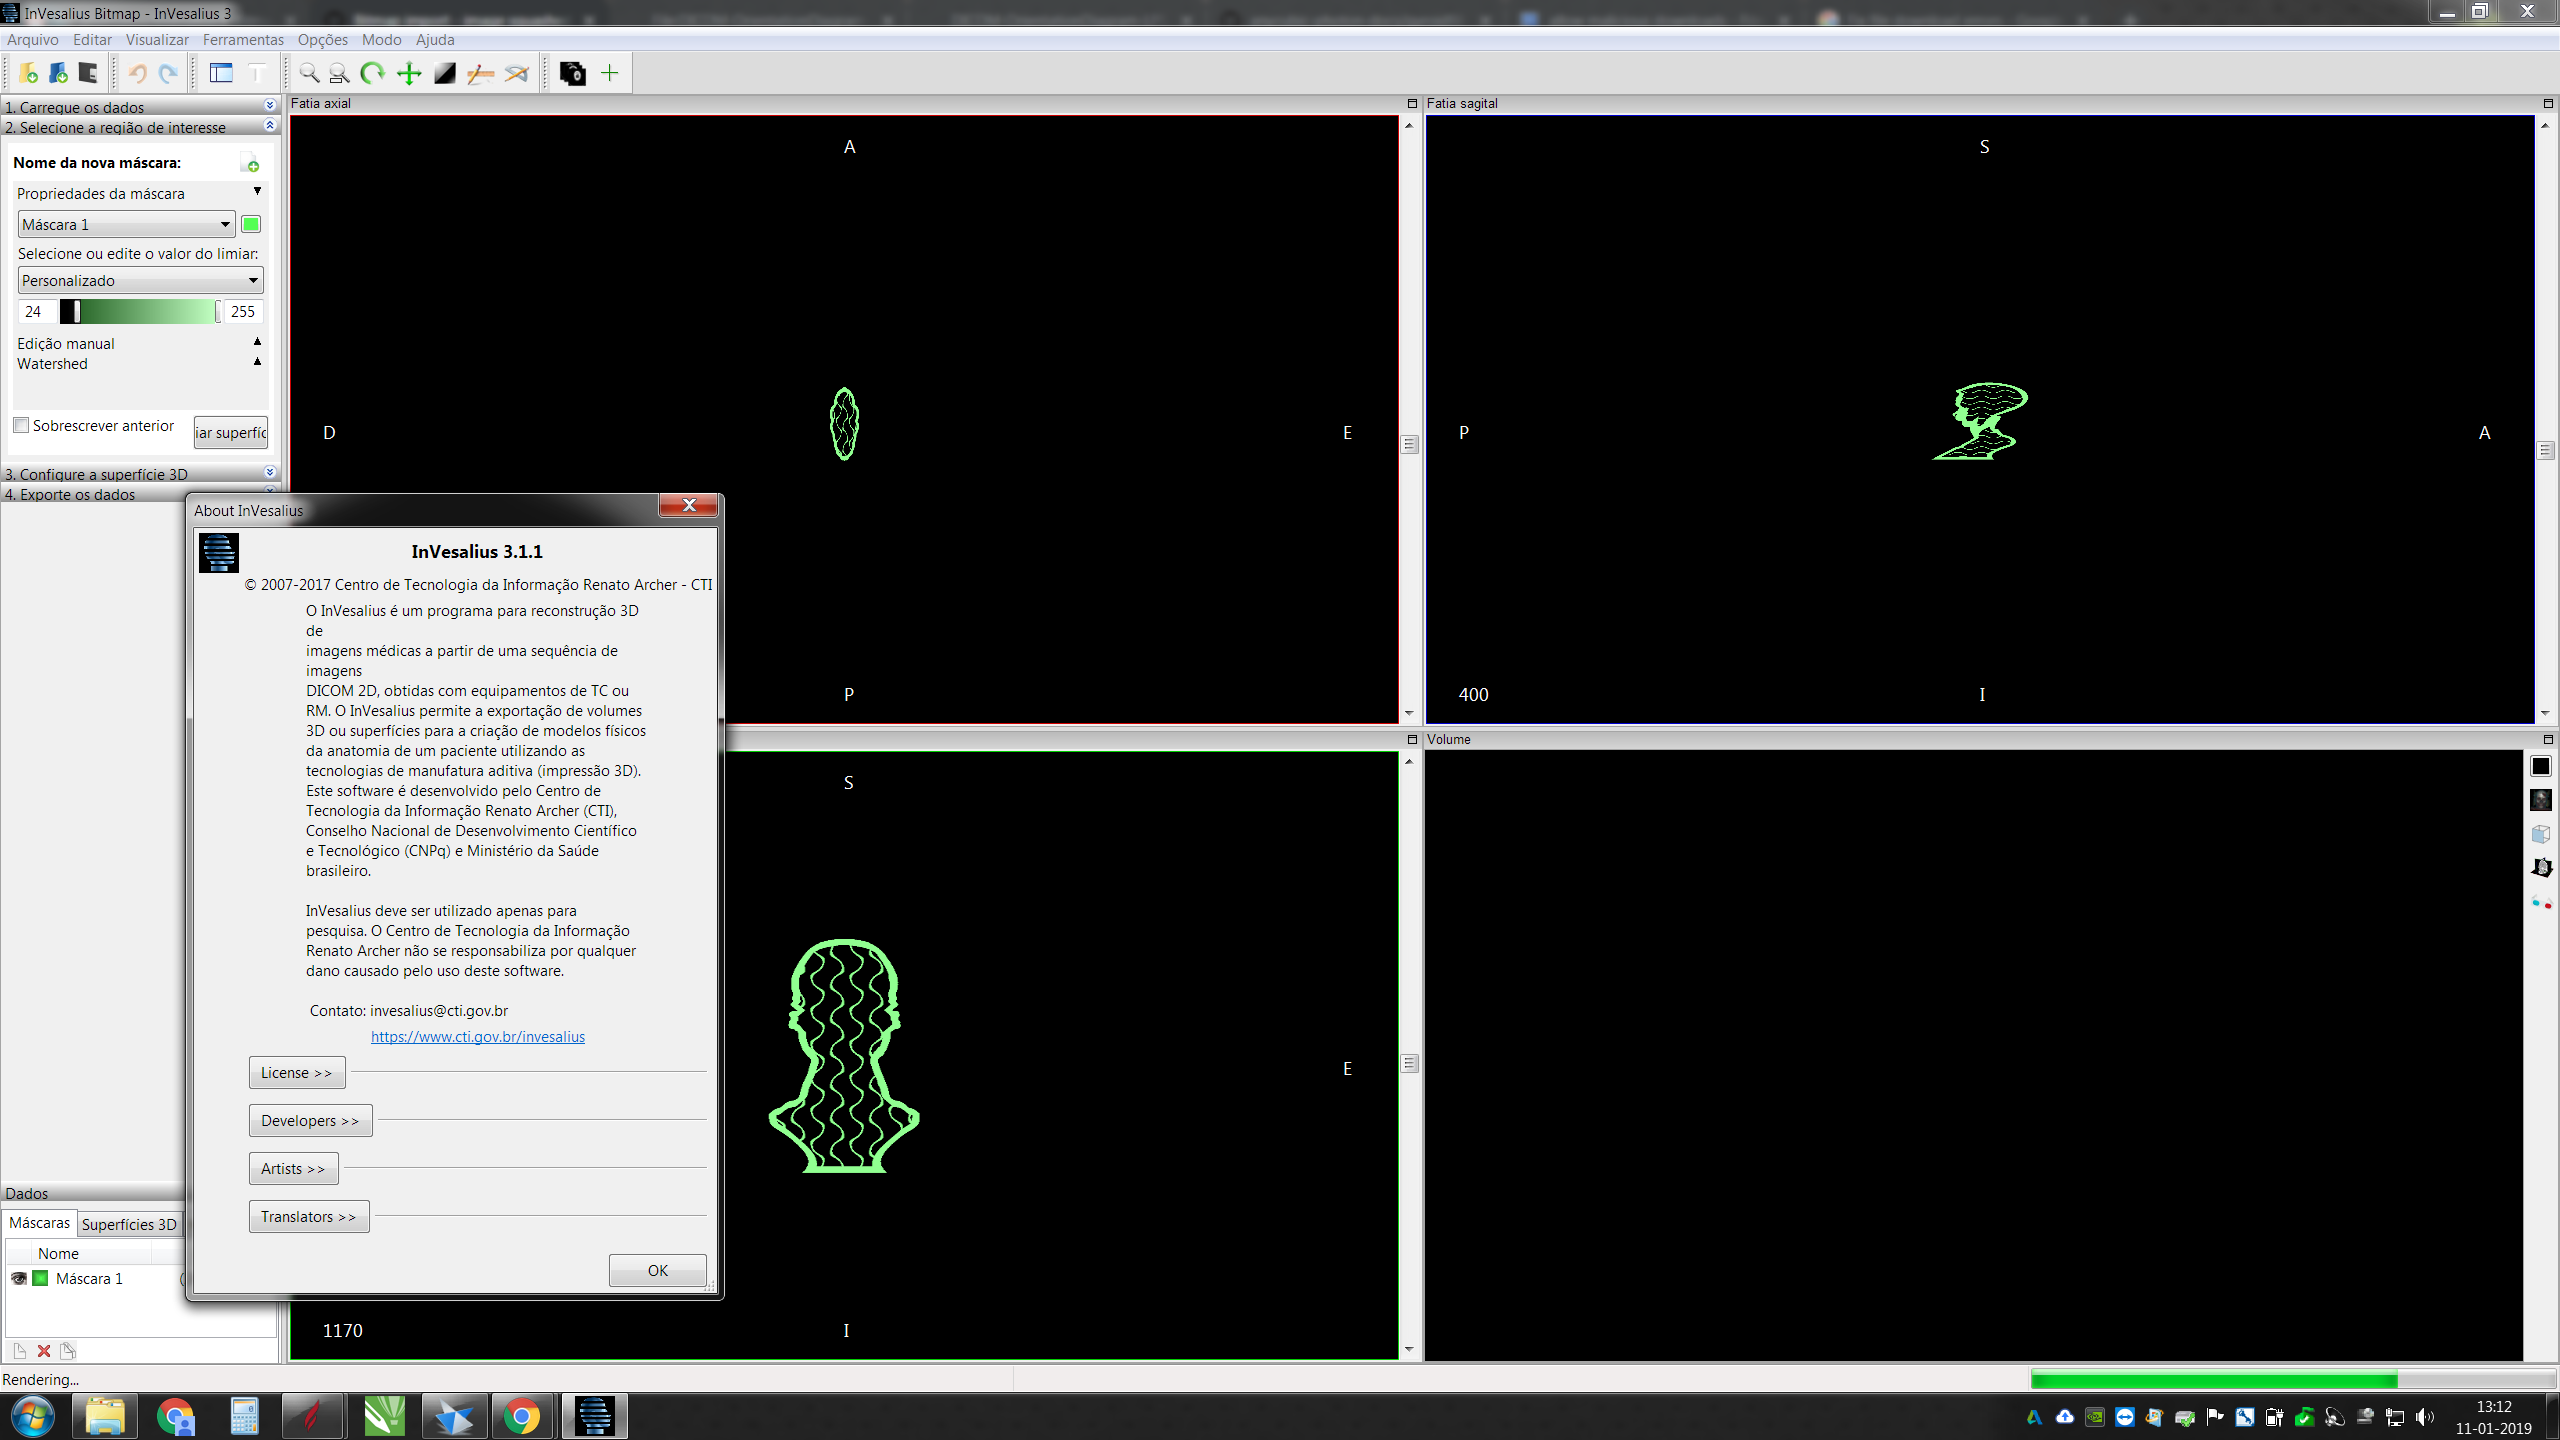The height and width of the screenshot is (1440, 2560).
Task: Click the Developers button in About dialog
Action: click(309, 1120)
